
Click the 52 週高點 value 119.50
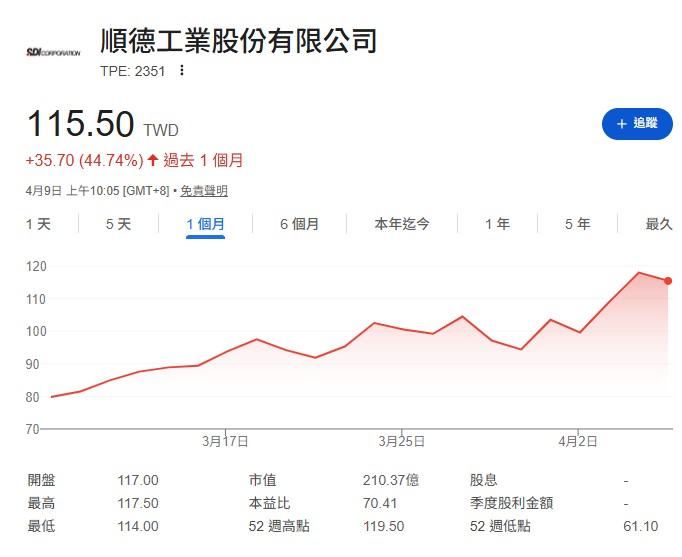(384, 526)
